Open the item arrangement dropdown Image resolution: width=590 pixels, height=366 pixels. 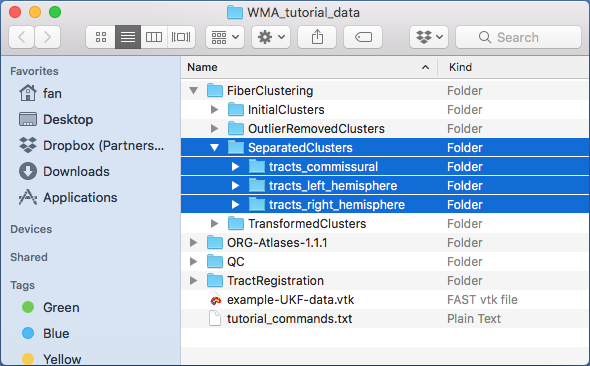click(225, 37)
